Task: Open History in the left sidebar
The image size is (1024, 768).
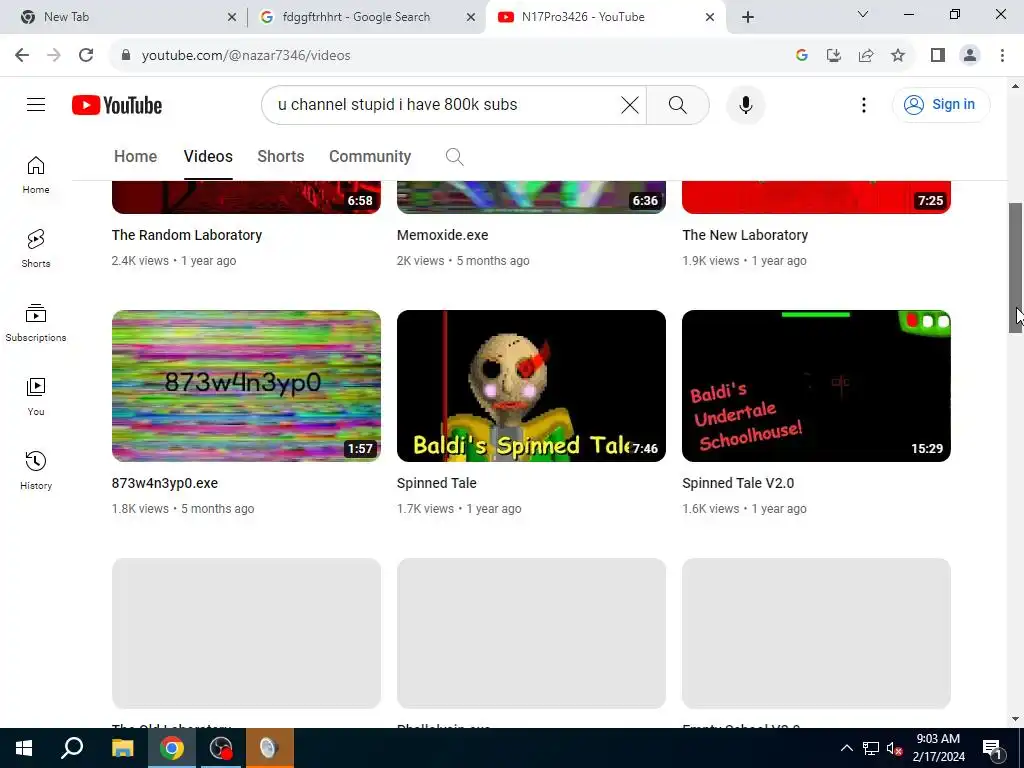Action: point(36,470)
